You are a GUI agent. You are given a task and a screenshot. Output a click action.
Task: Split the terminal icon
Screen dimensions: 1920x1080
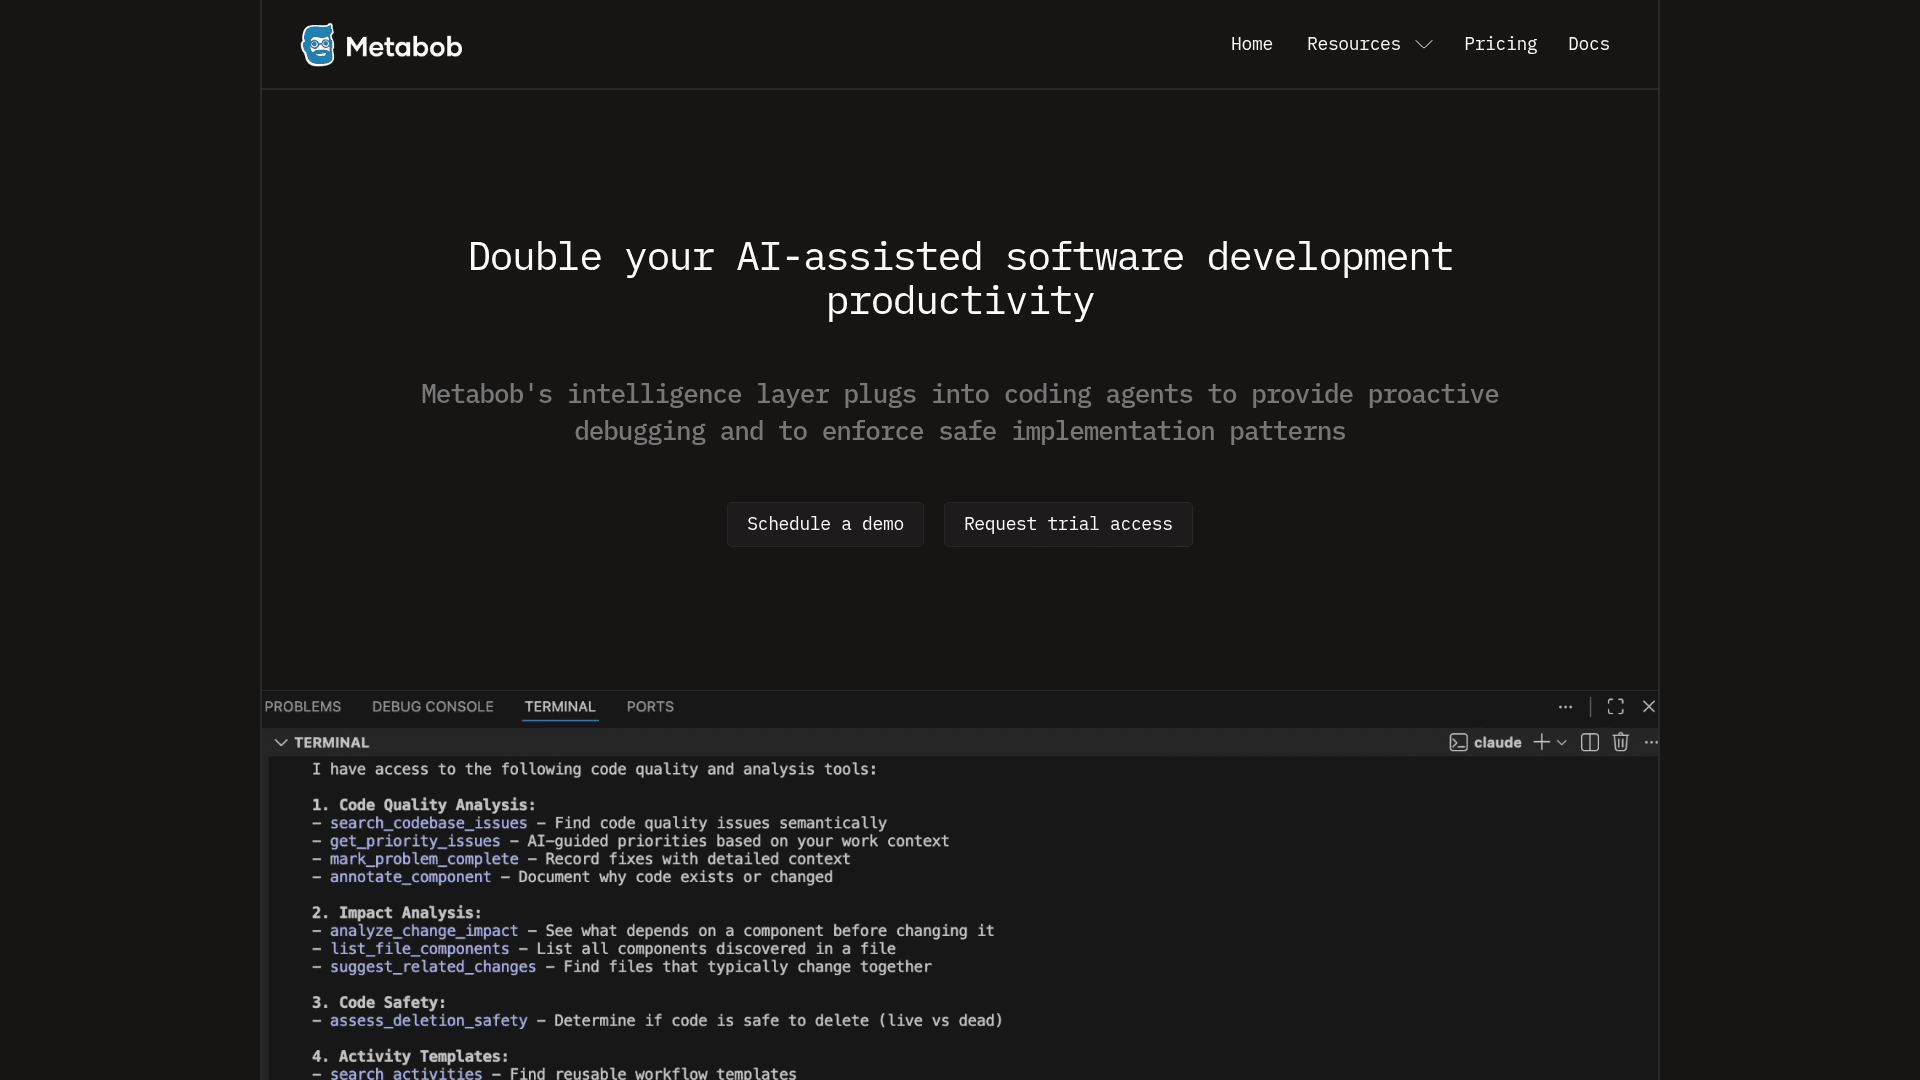[x=1590, y=742]
